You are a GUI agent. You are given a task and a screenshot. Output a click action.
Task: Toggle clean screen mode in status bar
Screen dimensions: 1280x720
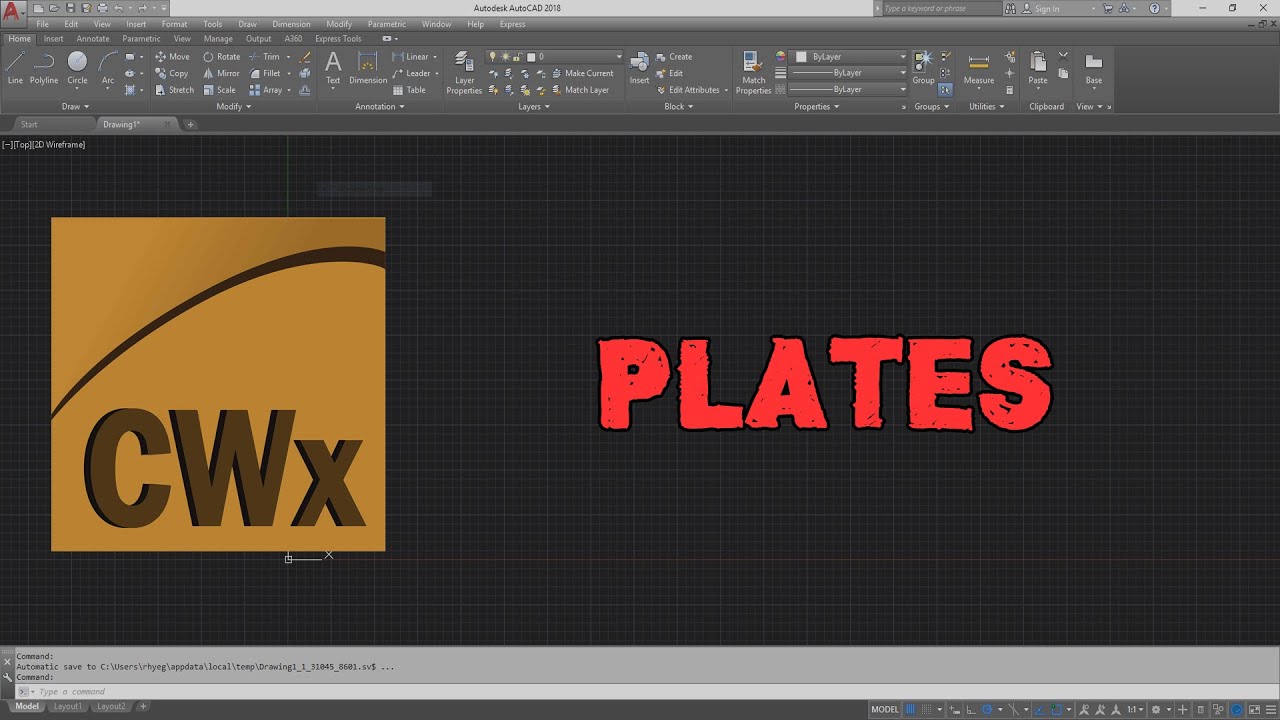click(1254, 709)
